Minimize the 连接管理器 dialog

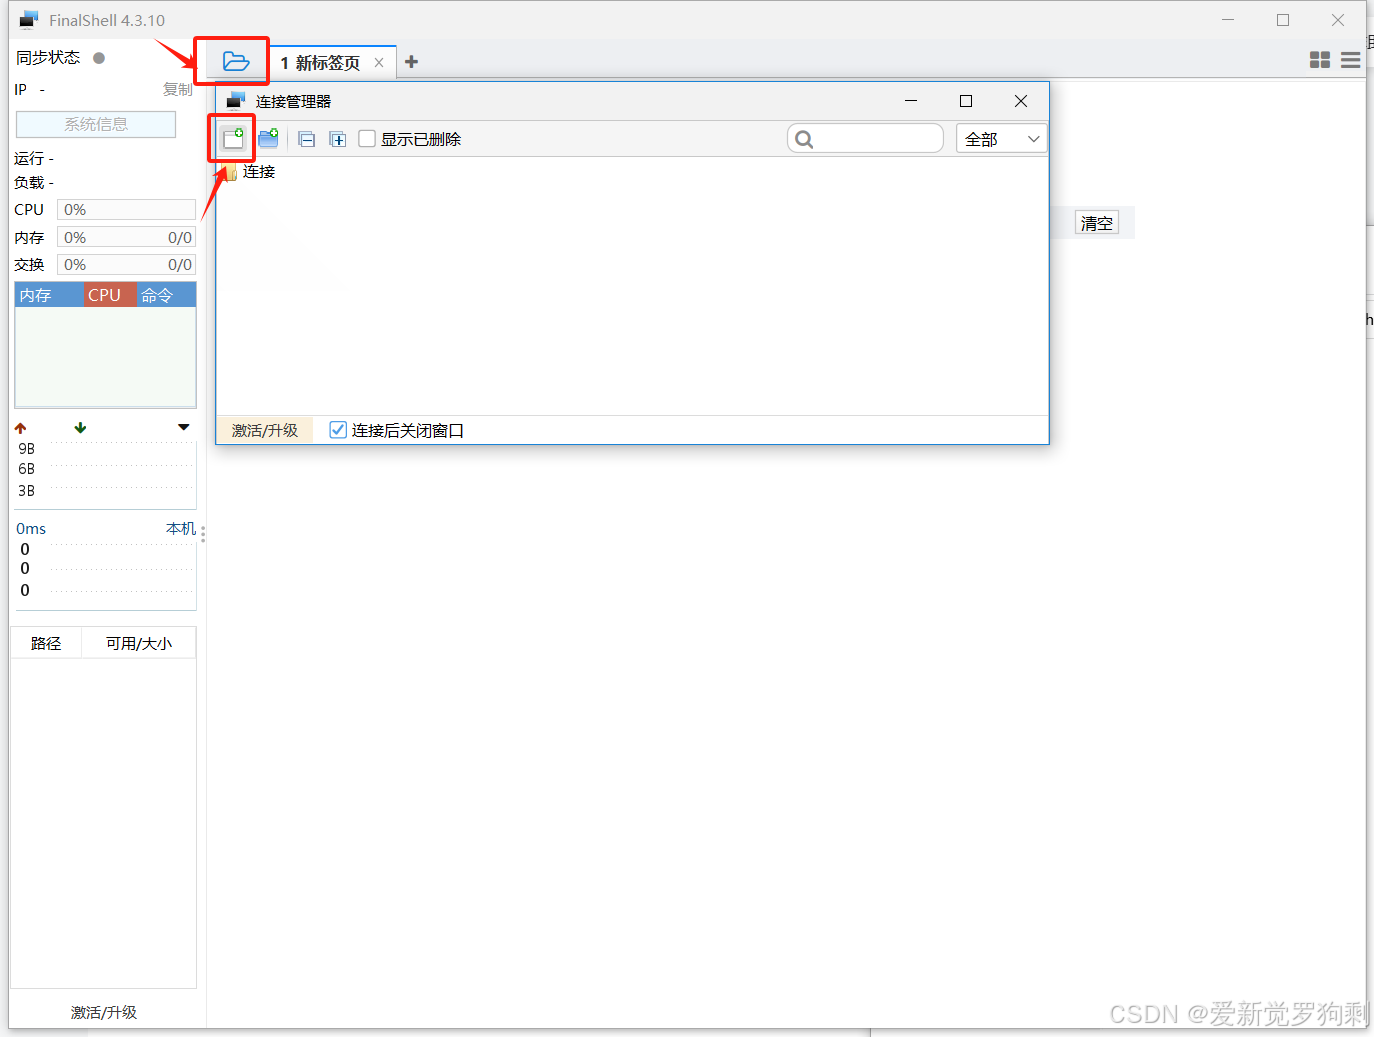point(911,101)
